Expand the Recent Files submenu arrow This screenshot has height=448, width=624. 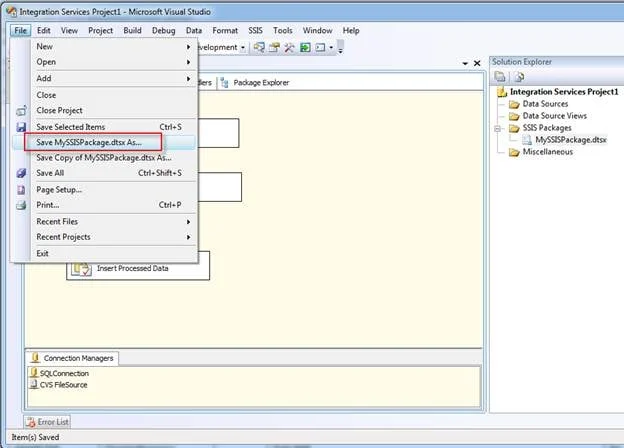coord(188,222)
